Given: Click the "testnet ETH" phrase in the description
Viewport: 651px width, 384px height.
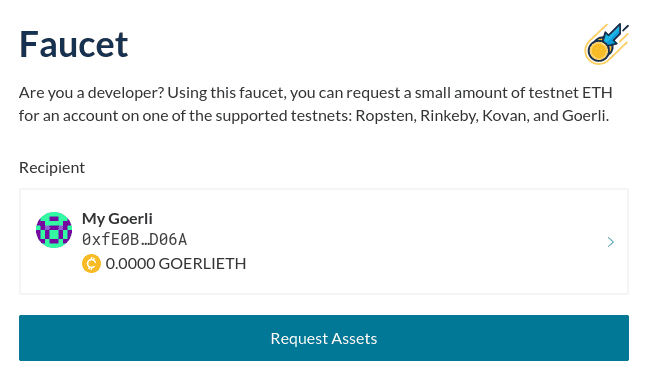Looking at the screenshot, I should click(570, 93).
